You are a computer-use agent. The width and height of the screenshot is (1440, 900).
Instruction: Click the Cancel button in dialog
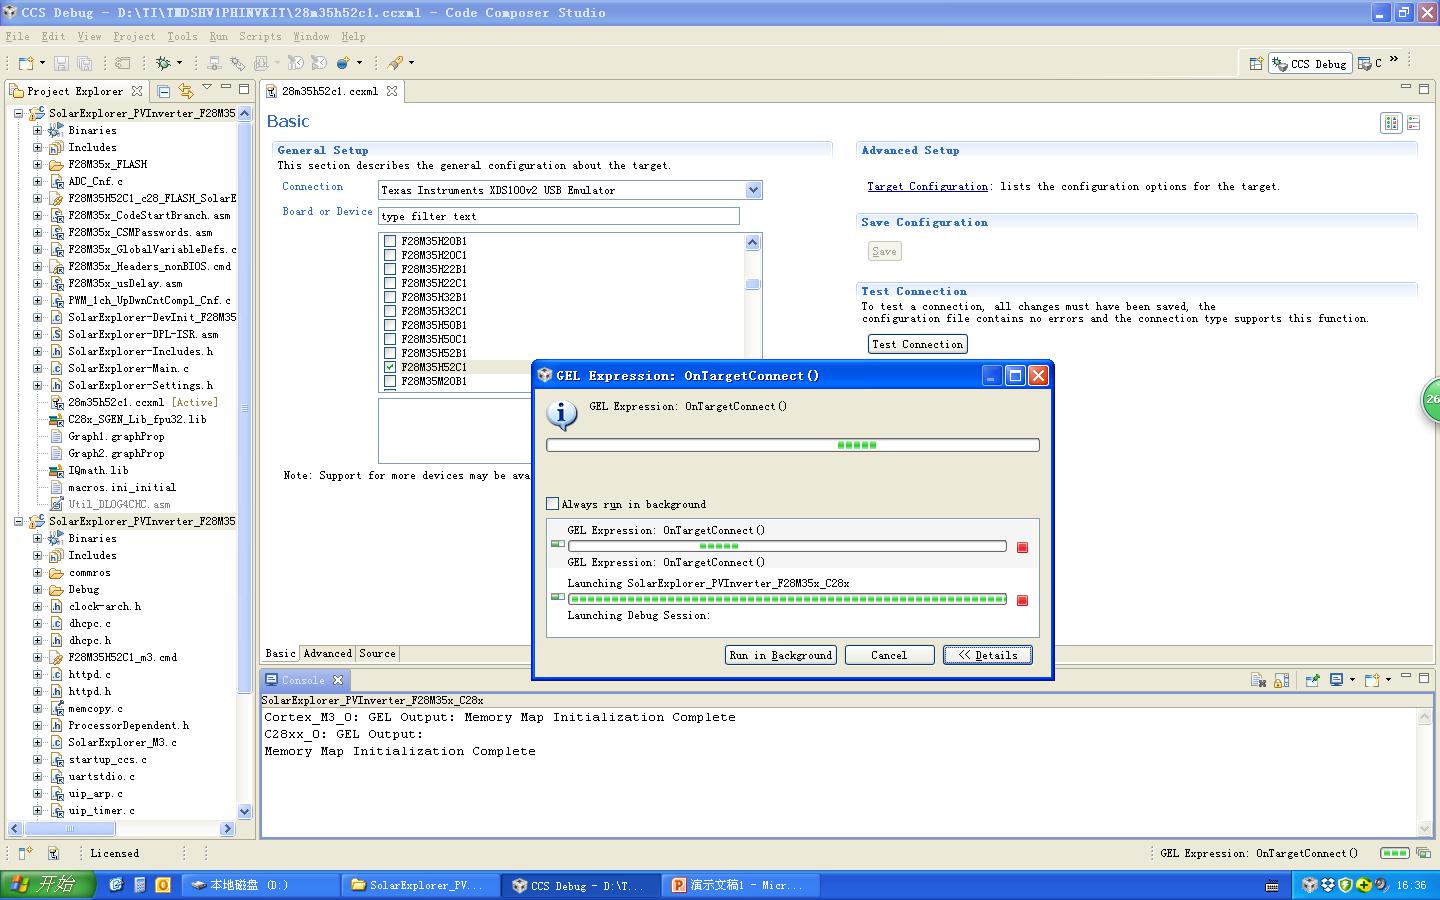click(888, 655)
